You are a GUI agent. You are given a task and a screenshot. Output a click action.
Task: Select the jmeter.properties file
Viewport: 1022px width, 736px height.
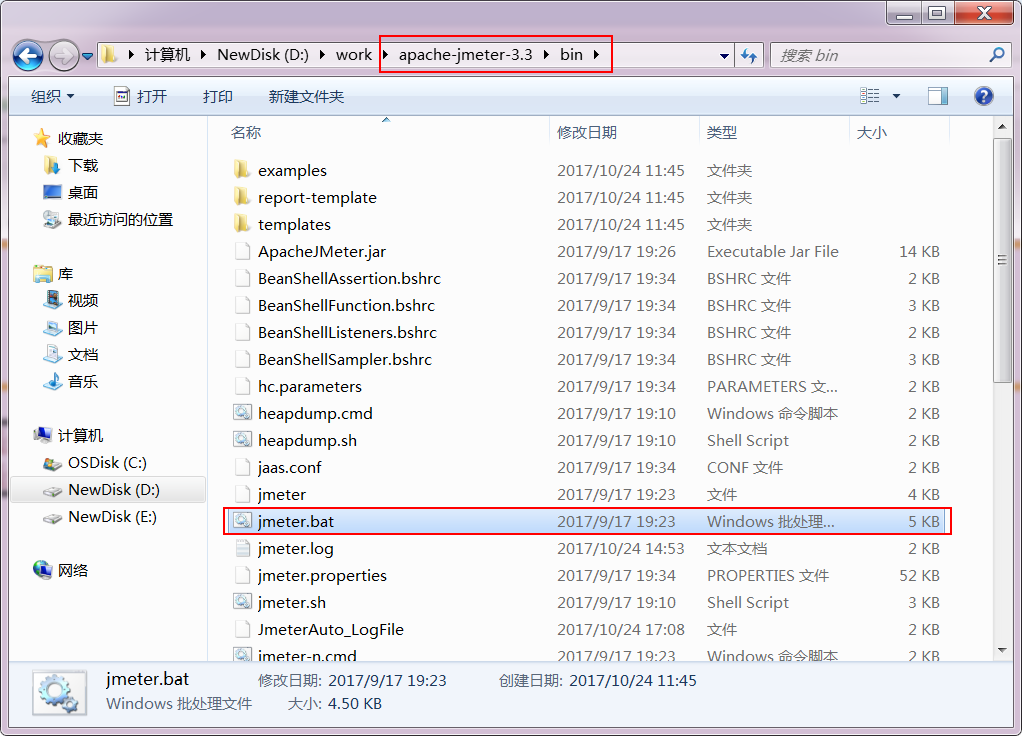(x=322, y=576)
